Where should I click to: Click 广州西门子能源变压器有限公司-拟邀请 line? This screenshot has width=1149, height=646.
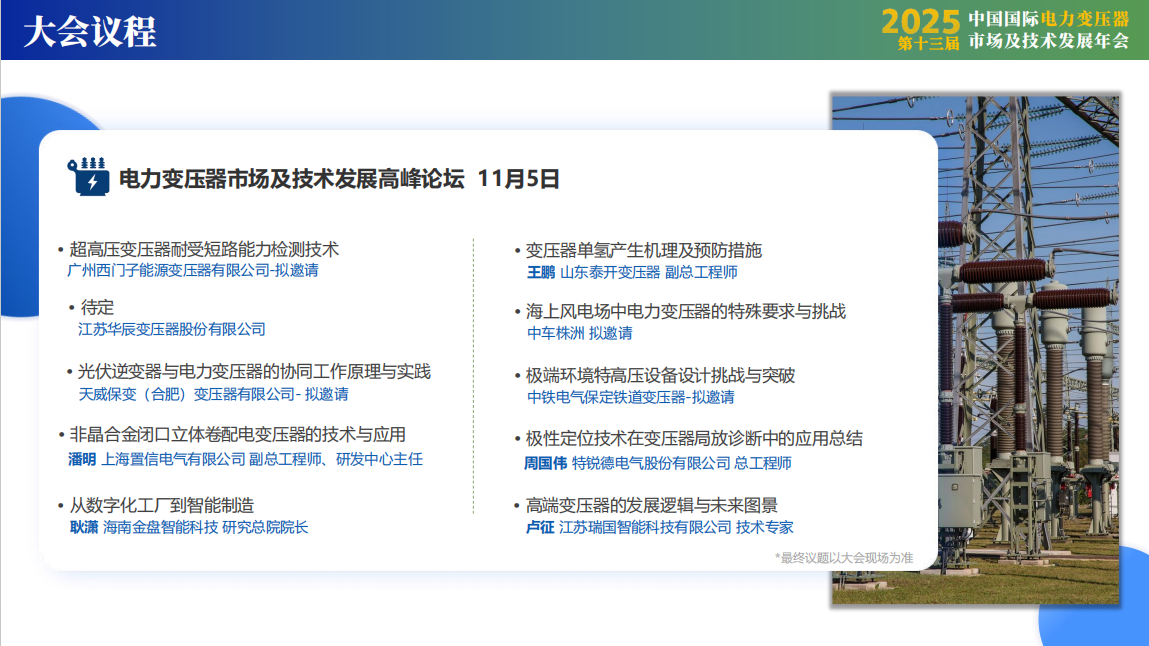coord(193,270)
